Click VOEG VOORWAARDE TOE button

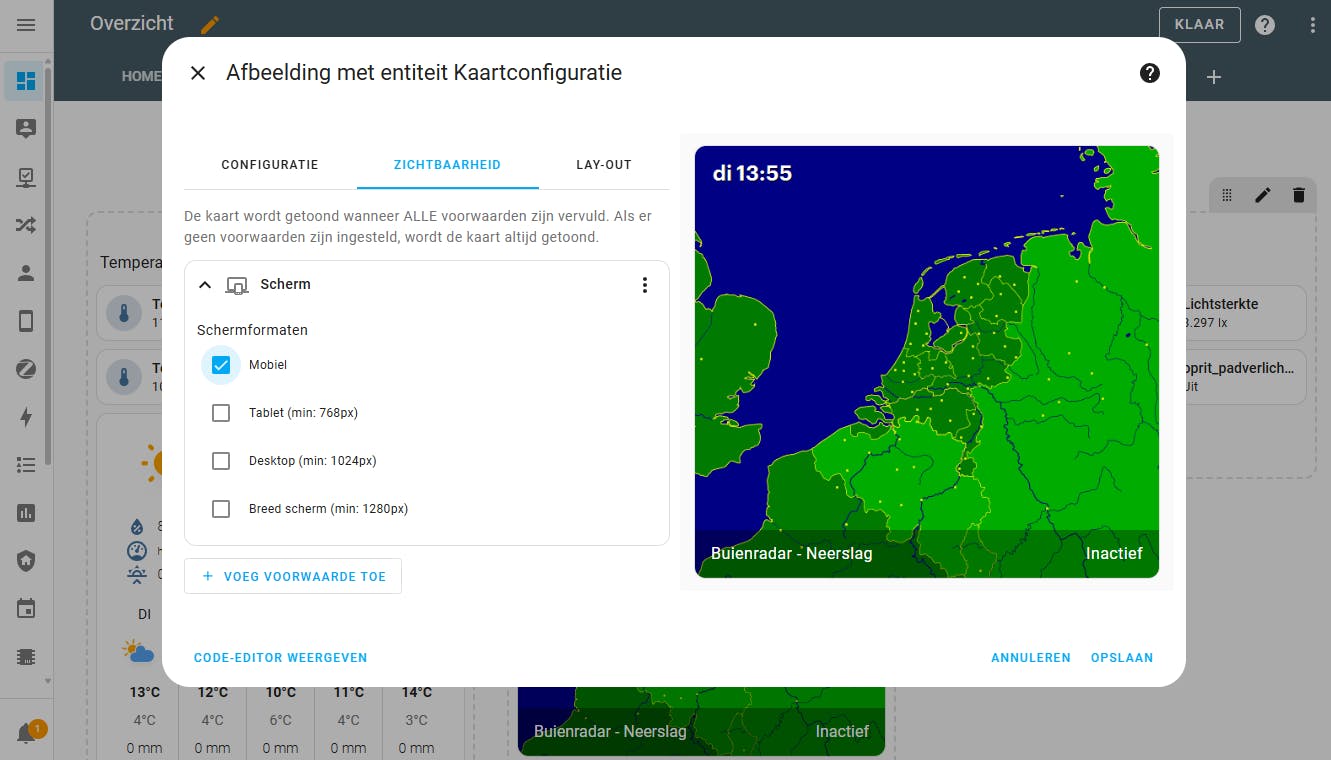pos(293,576)
